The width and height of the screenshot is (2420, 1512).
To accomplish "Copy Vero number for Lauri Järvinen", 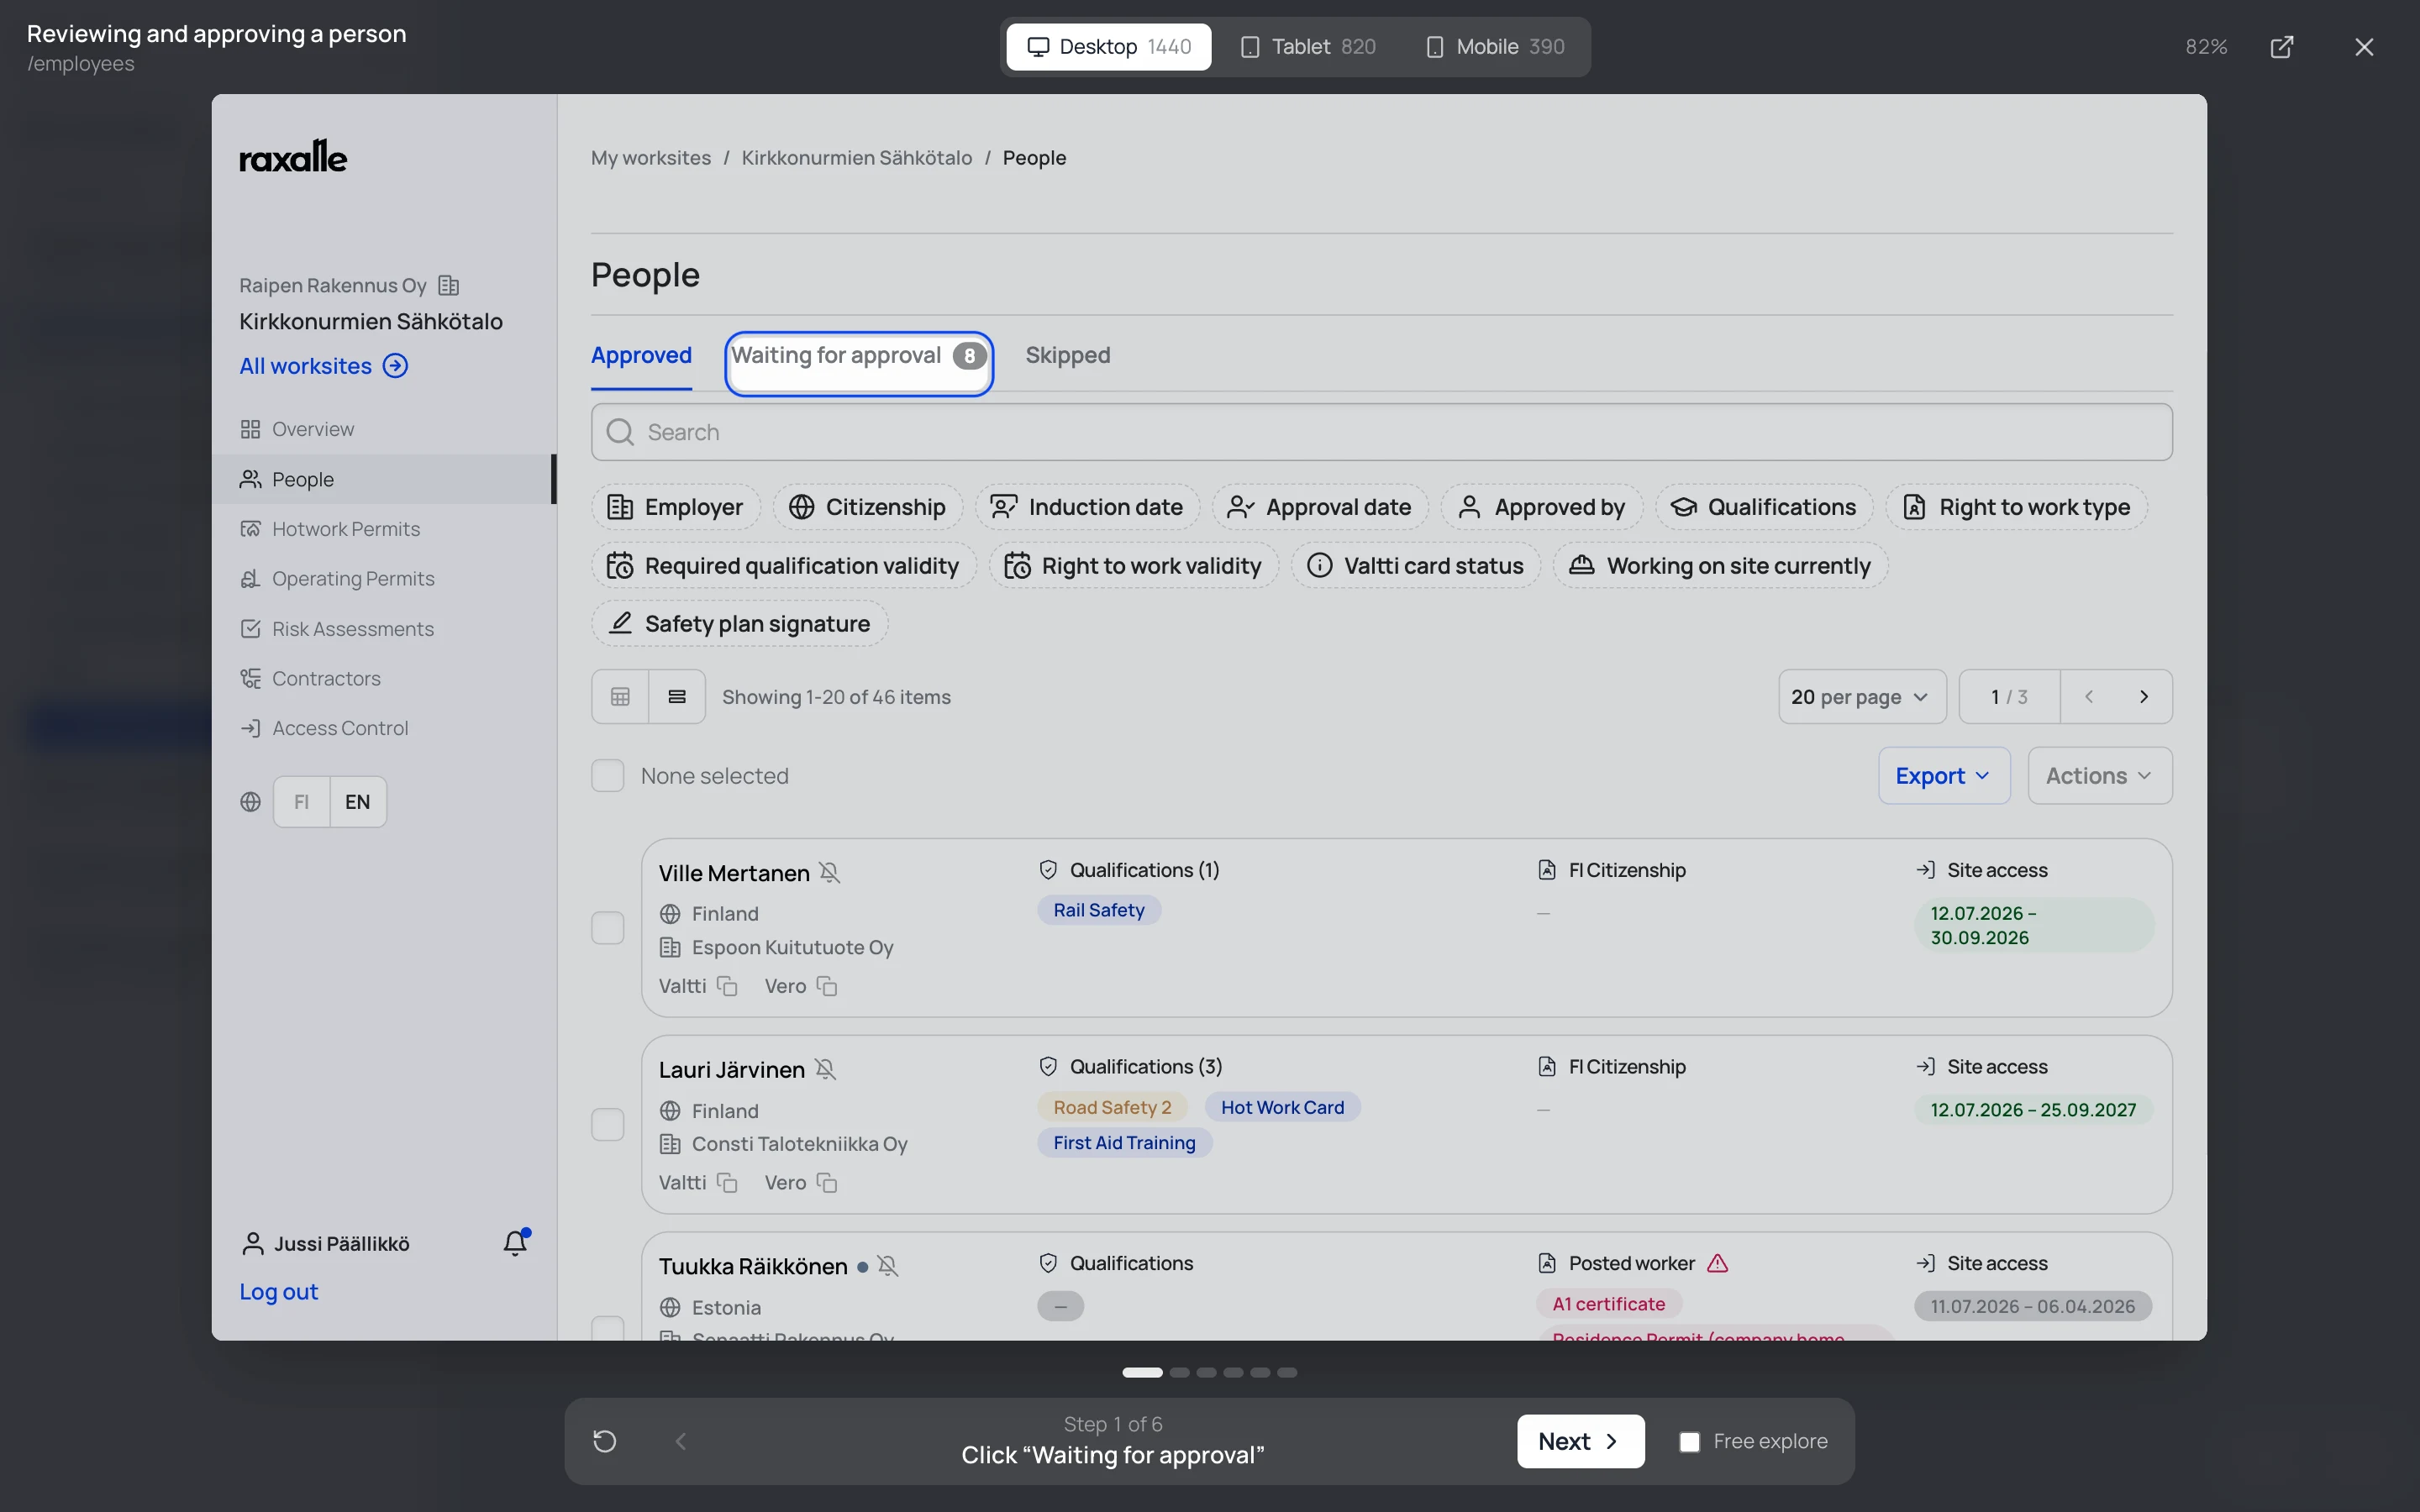I will click(827, 1183).
